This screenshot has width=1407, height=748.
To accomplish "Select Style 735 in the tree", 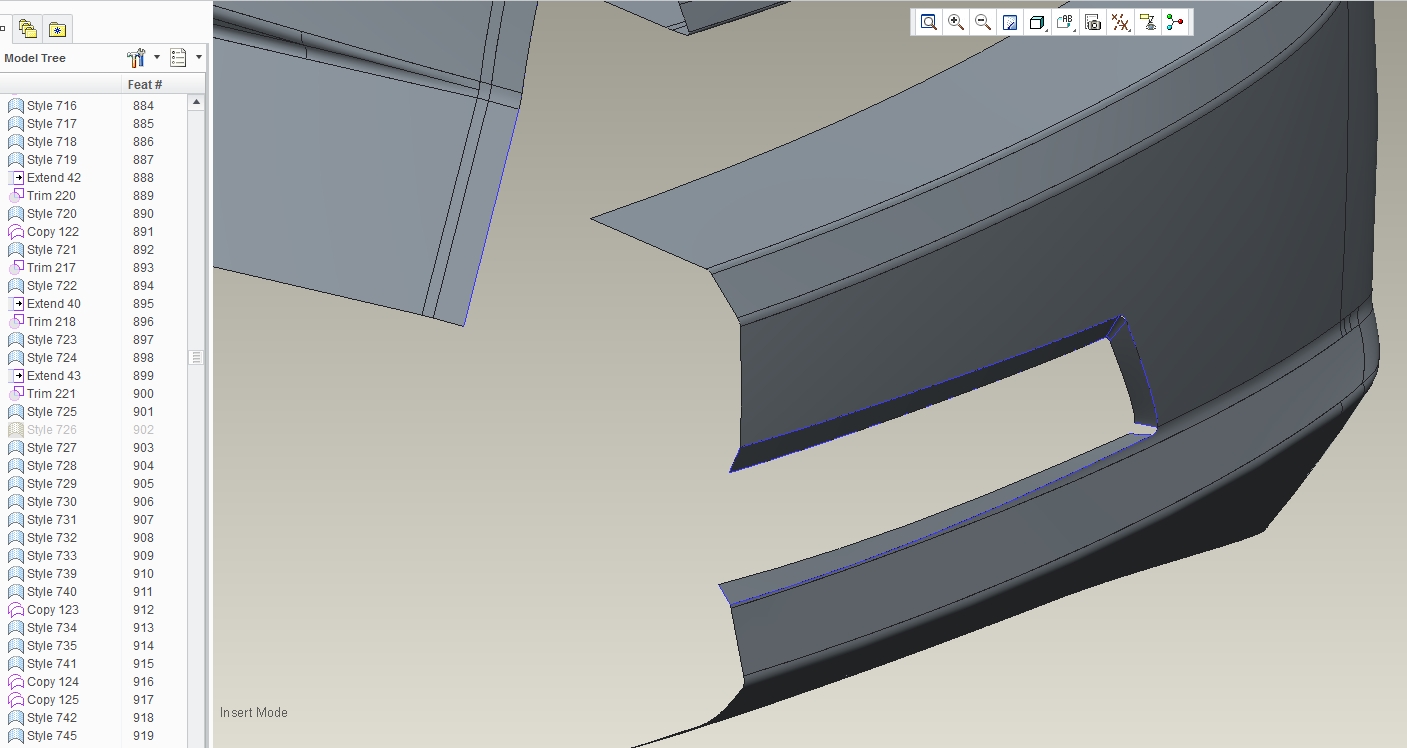I will pos(52,646).
